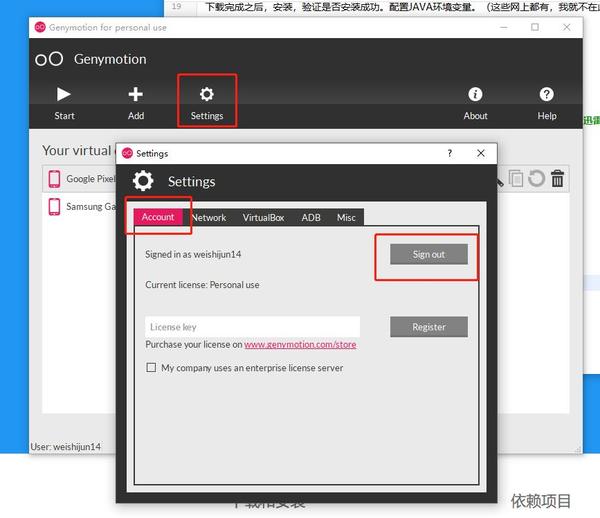Open the Help question mark icon
600x518 pixels.
[546, 94]
